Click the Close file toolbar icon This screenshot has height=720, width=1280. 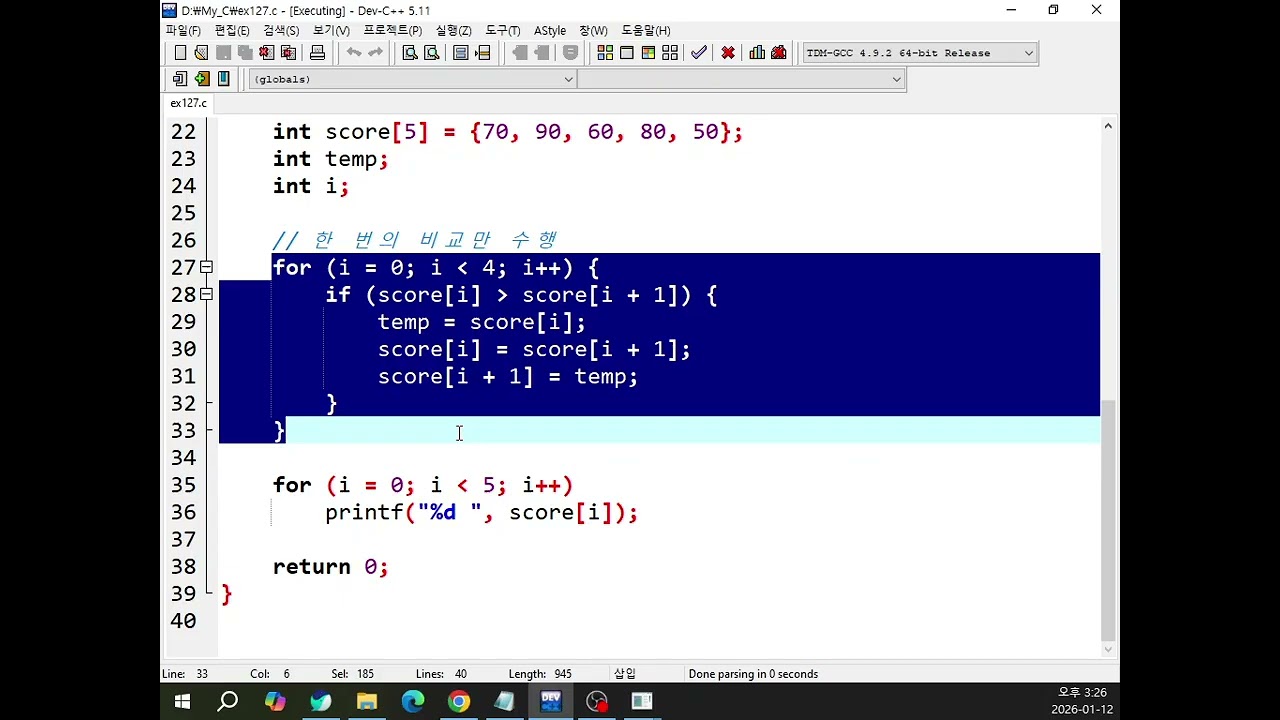pos(266,53)
